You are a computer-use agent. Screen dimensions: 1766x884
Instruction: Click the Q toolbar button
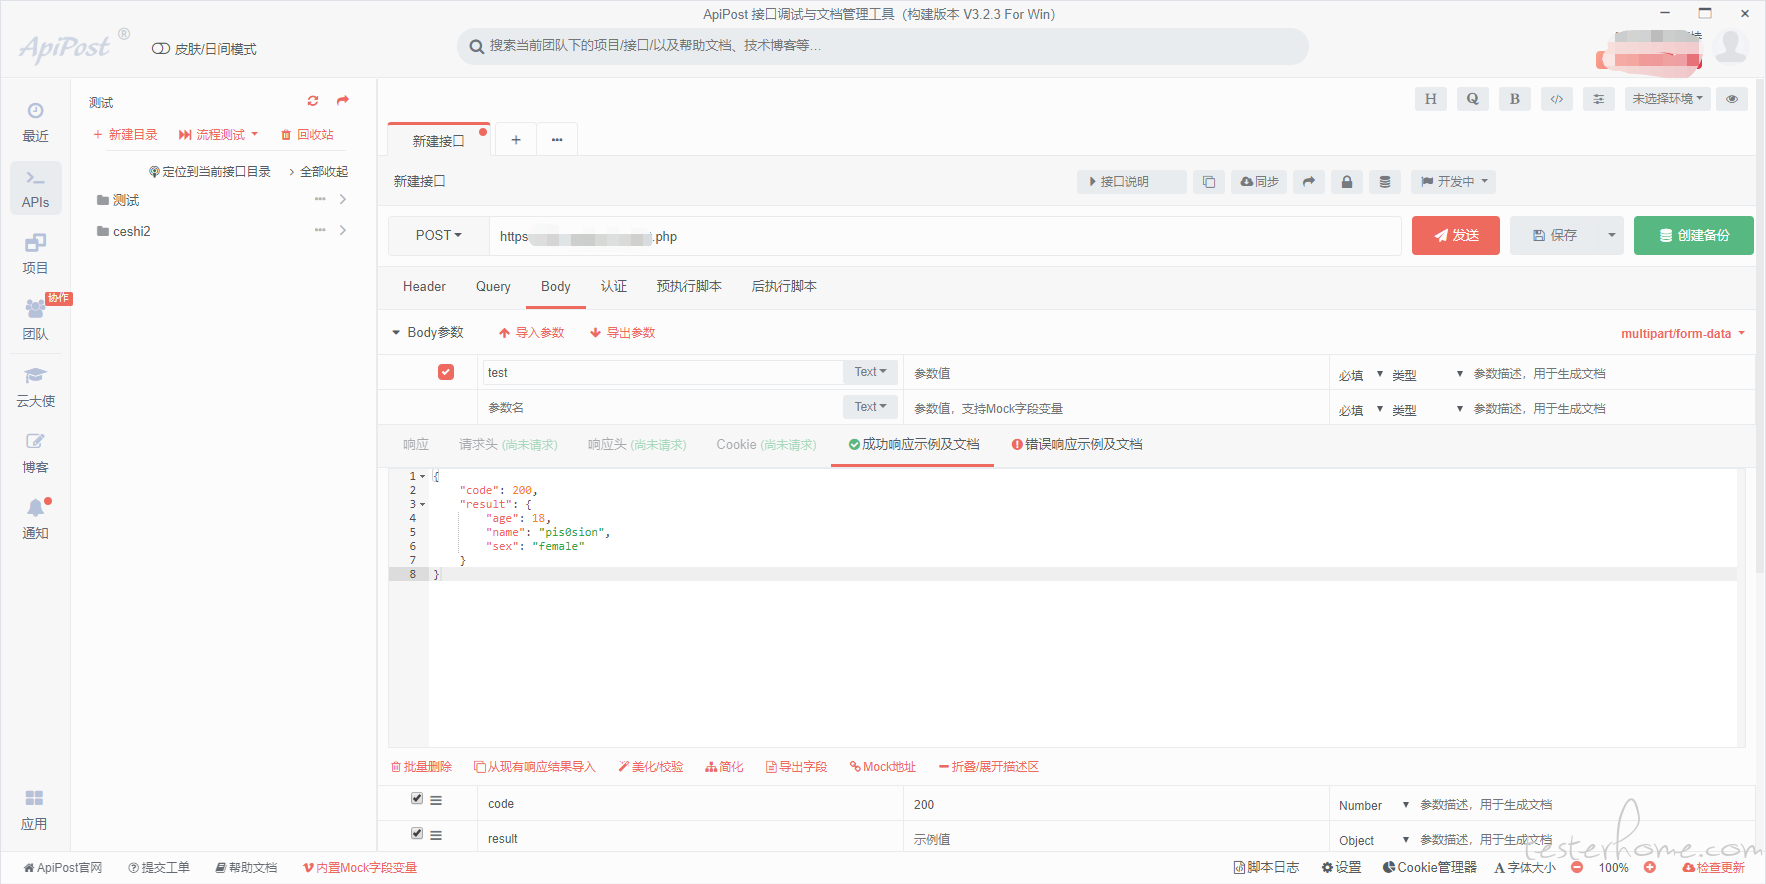pyautogui.click(x=1472, y=99)
